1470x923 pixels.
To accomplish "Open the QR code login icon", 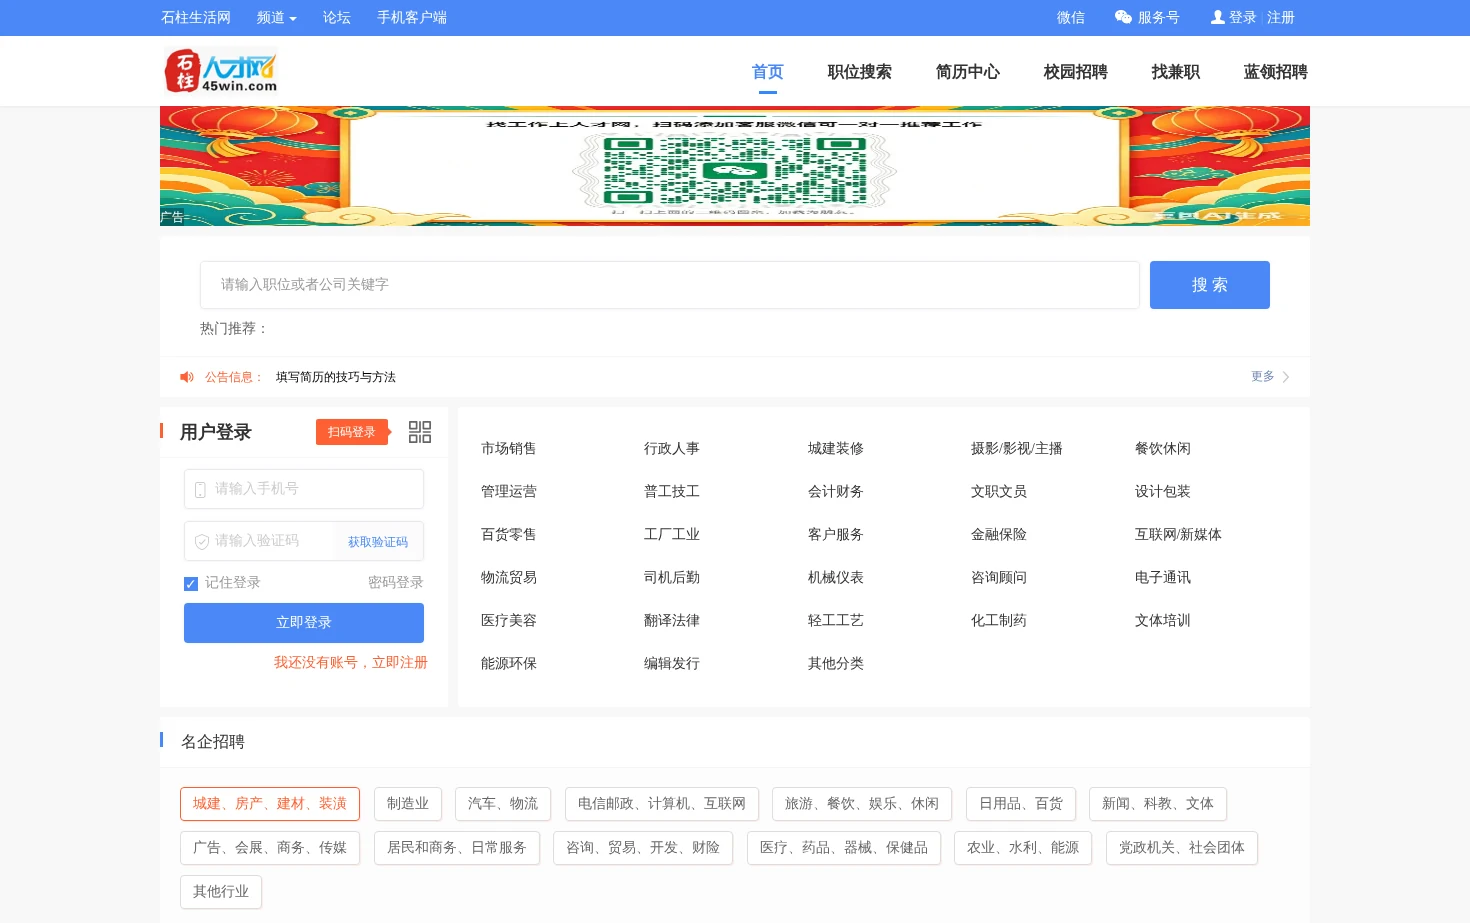I will coord(420,432).
